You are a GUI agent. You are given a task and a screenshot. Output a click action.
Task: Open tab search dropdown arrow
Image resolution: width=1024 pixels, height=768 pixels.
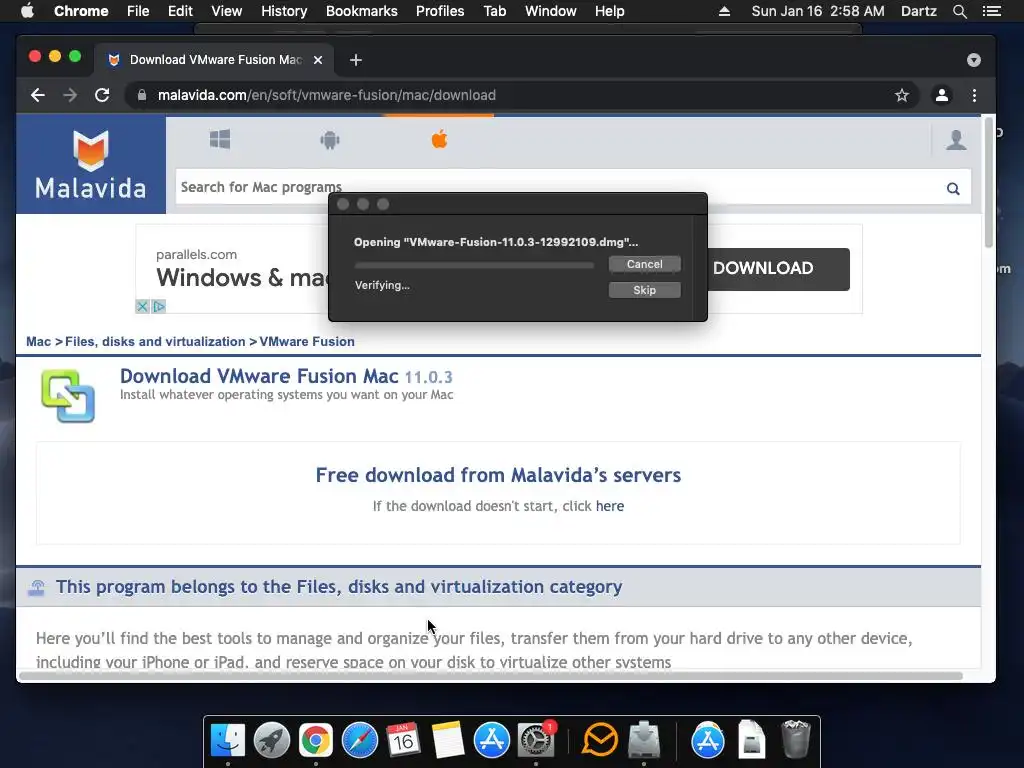pyautogui.click(x=974, y=60)
